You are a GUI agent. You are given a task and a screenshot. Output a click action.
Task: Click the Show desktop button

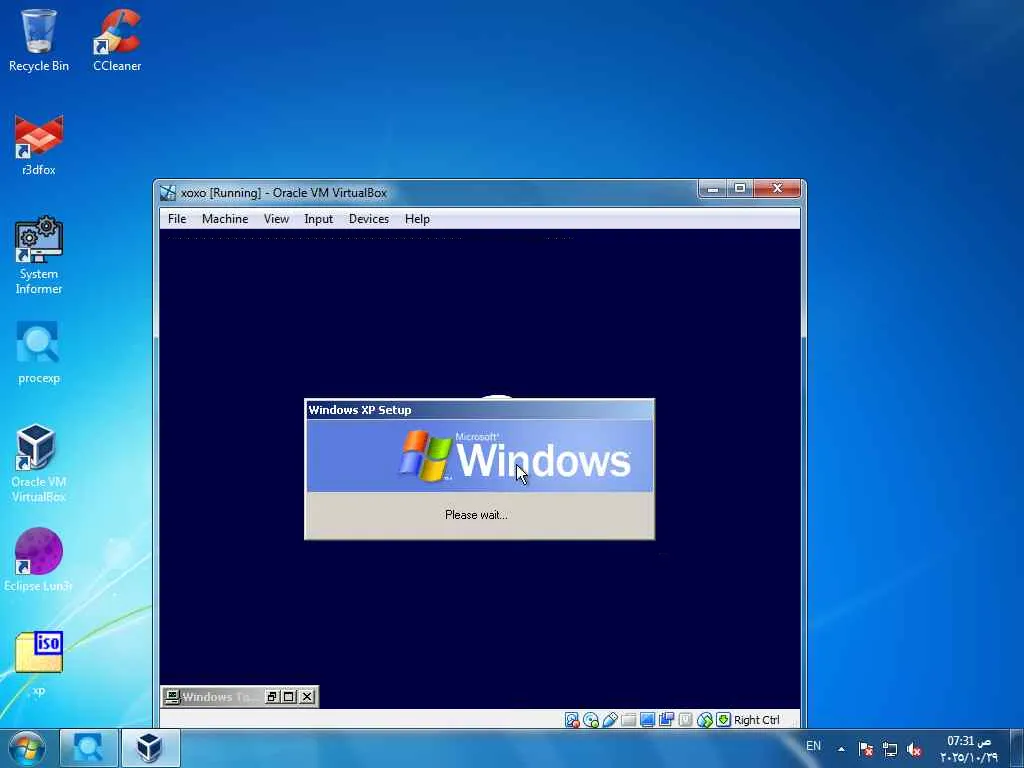tap(1017, 748)
